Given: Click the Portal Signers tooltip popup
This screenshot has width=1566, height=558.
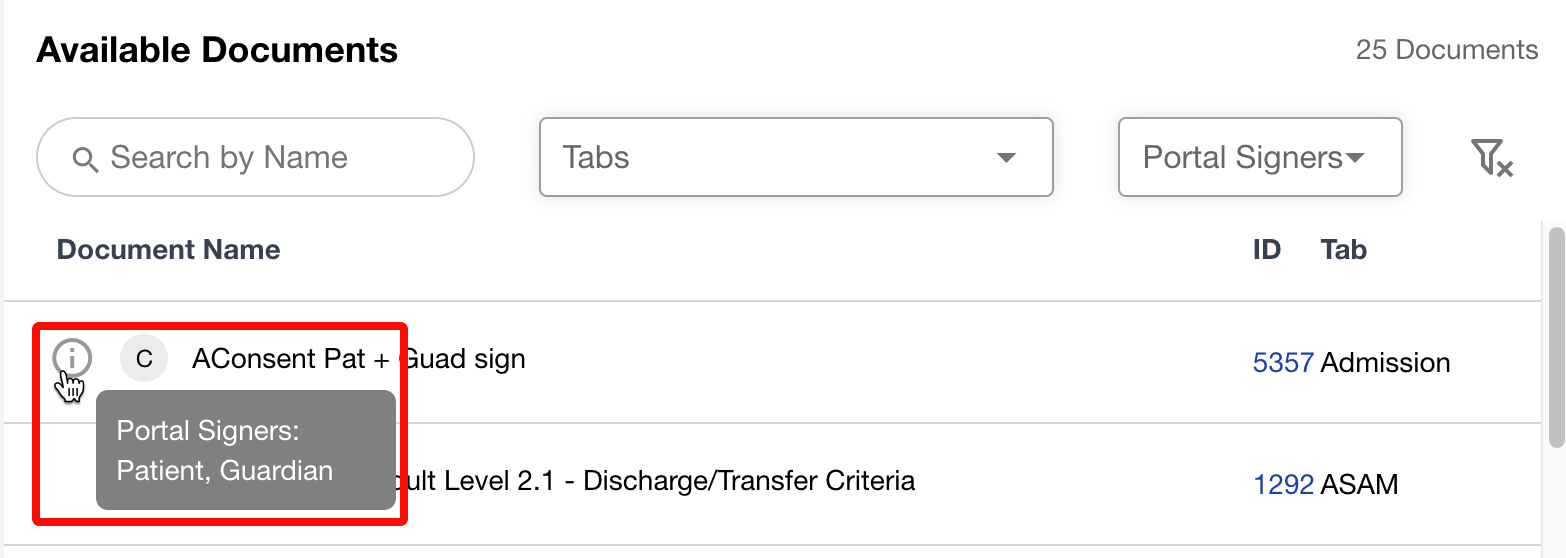Looking at the screenshot, I should click(245, 450).
